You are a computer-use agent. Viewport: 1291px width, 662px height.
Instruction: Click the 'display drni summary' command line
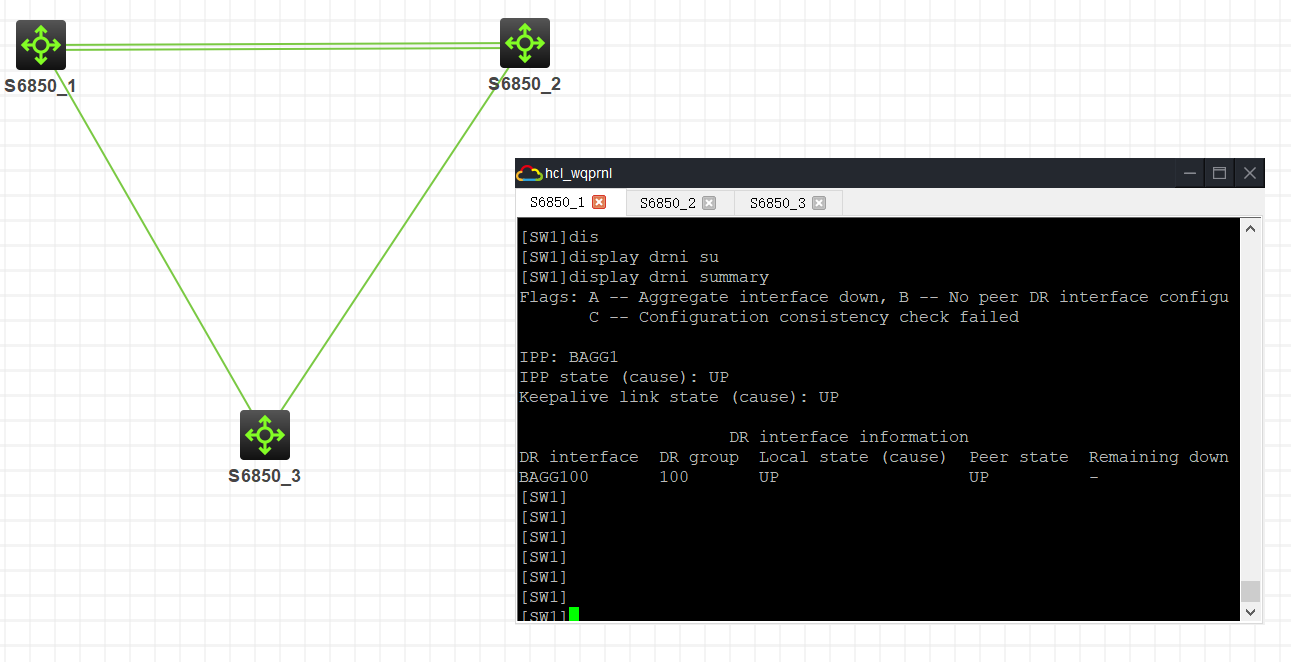coord(645,277)
